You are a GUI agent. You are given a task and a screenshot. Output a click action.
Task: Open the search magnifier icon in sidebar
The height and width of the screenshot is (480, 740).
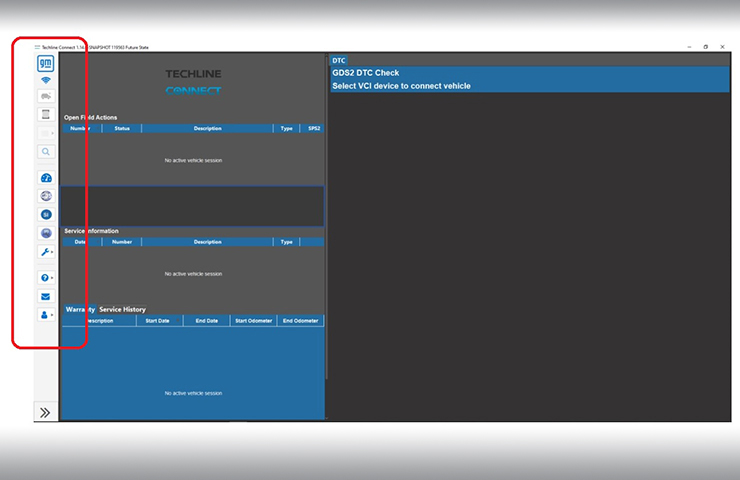[46, 152]
